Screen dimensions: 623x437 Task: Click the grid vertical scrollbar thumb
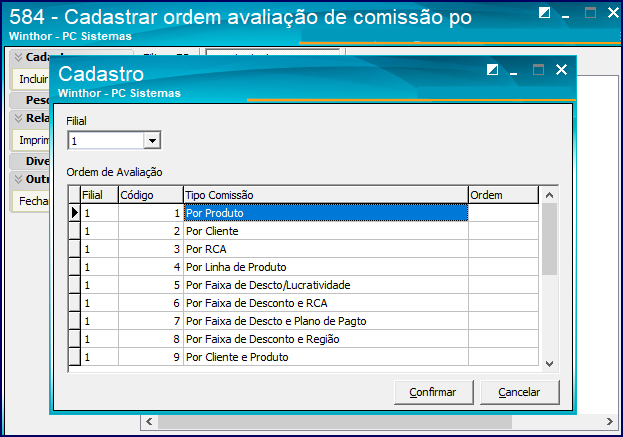(x=549, y=239)
